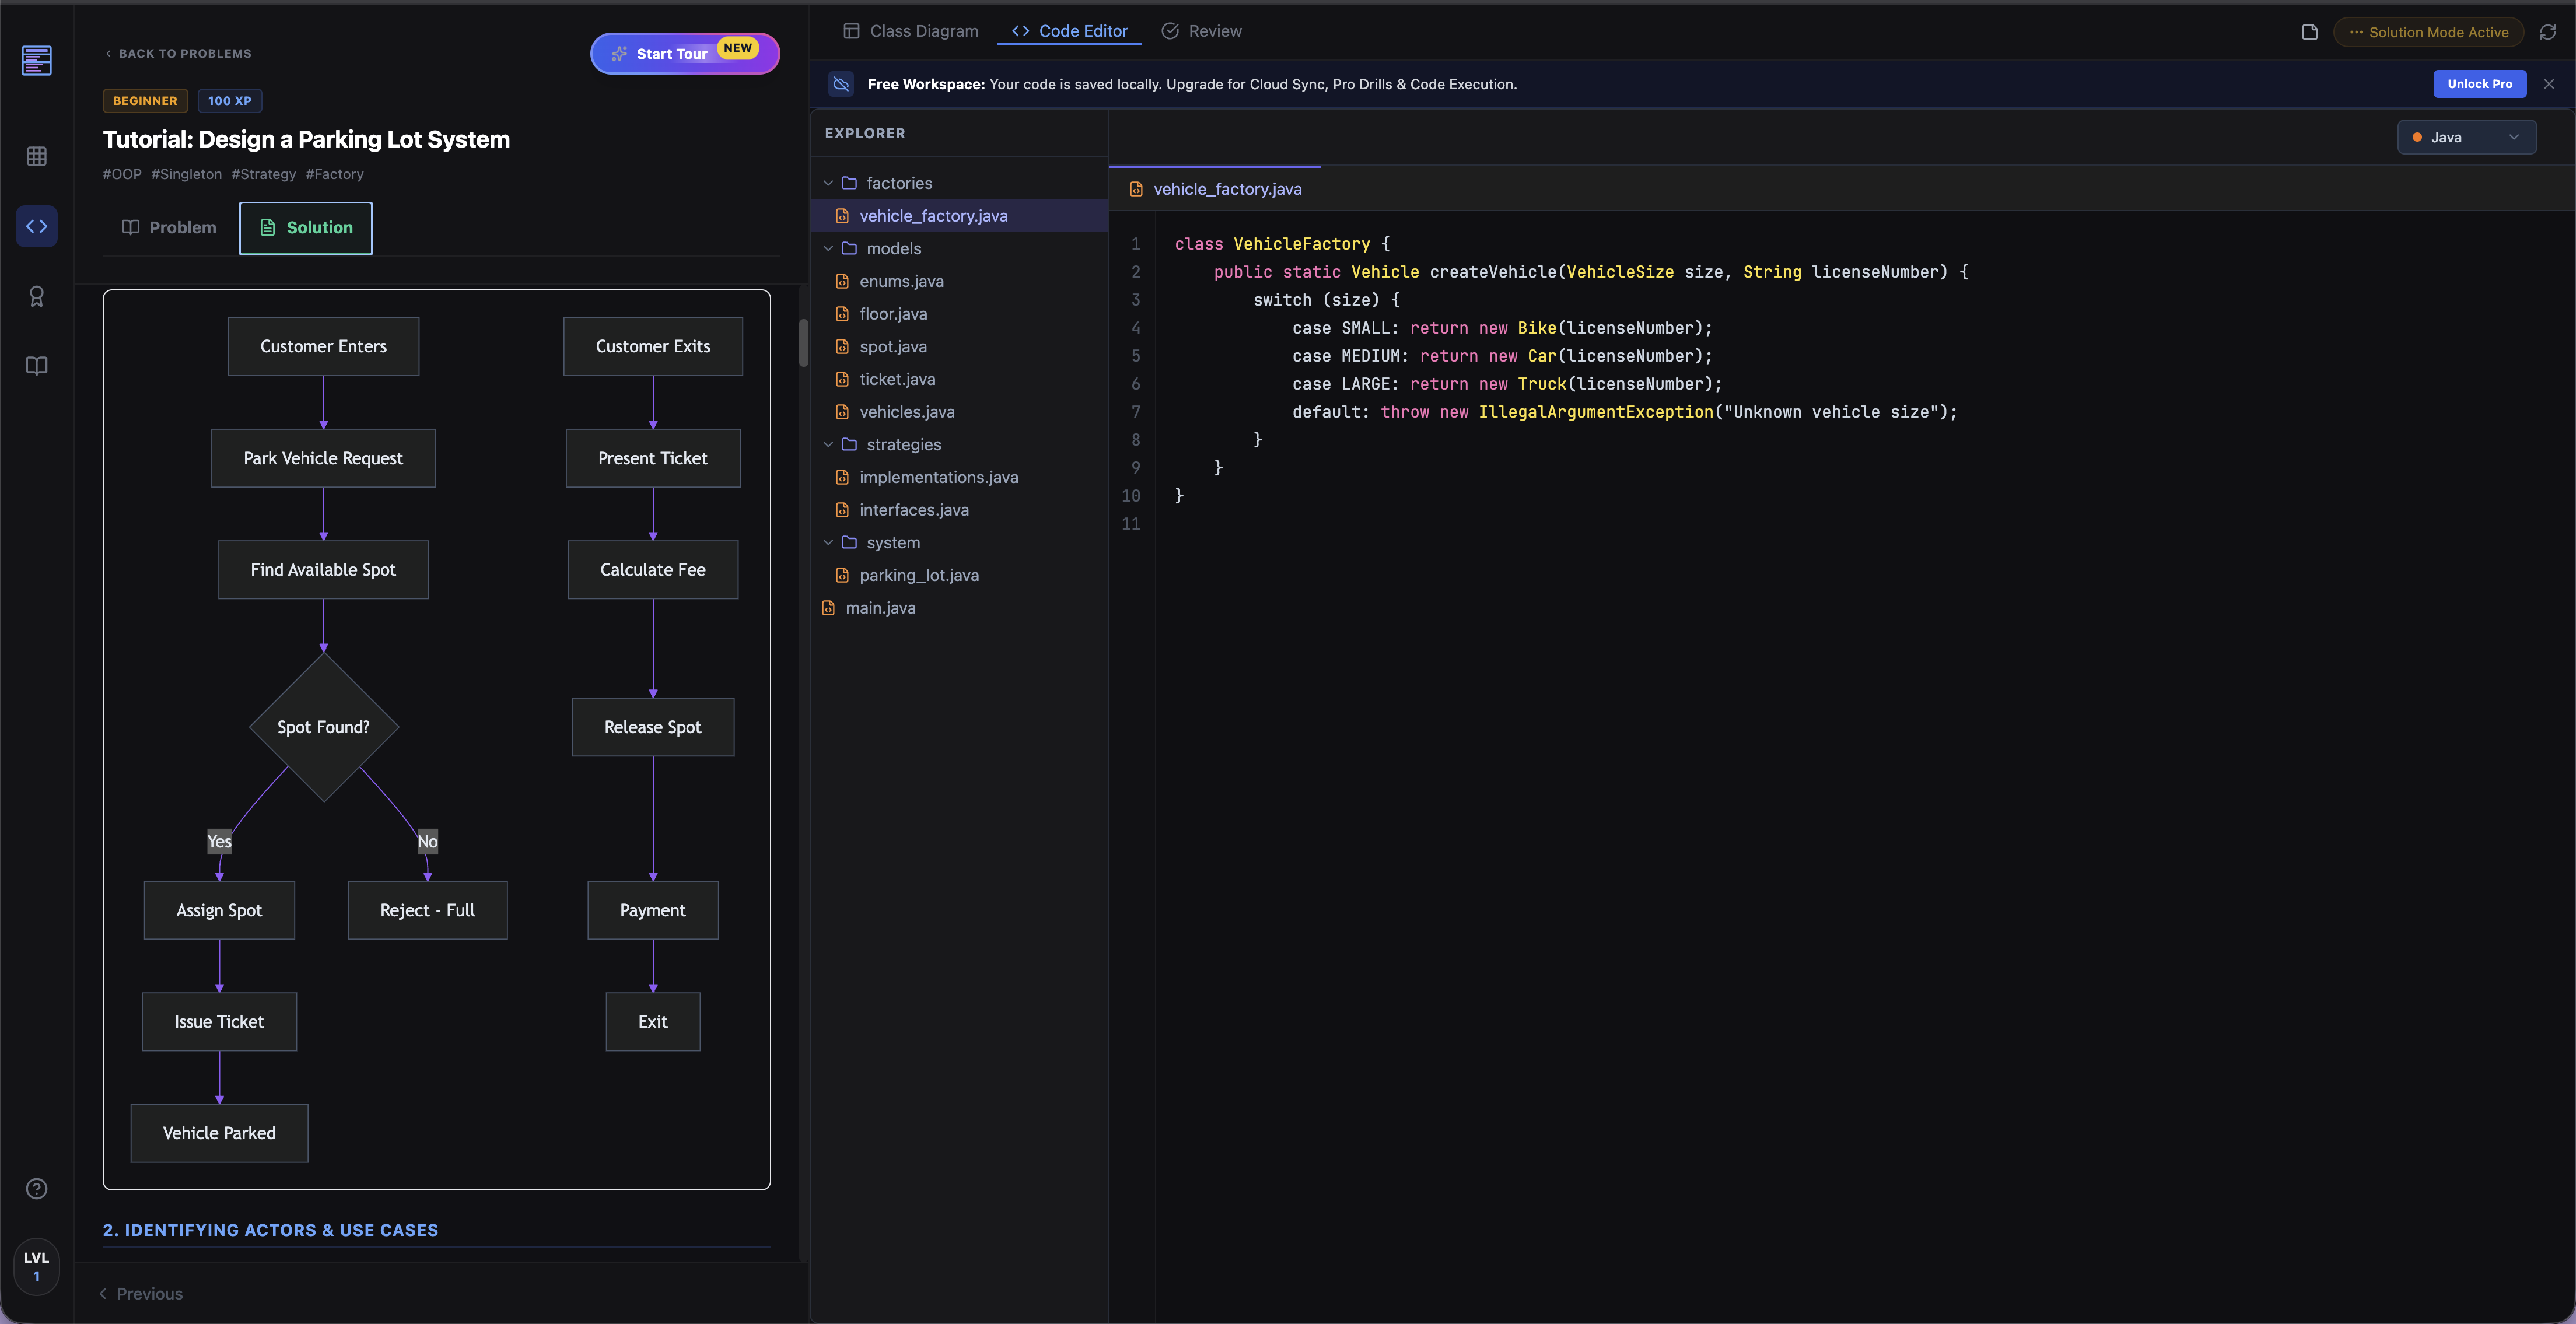Dismiss the Free Workspace banner
2576x1324 pixels.
point(2548,84)
